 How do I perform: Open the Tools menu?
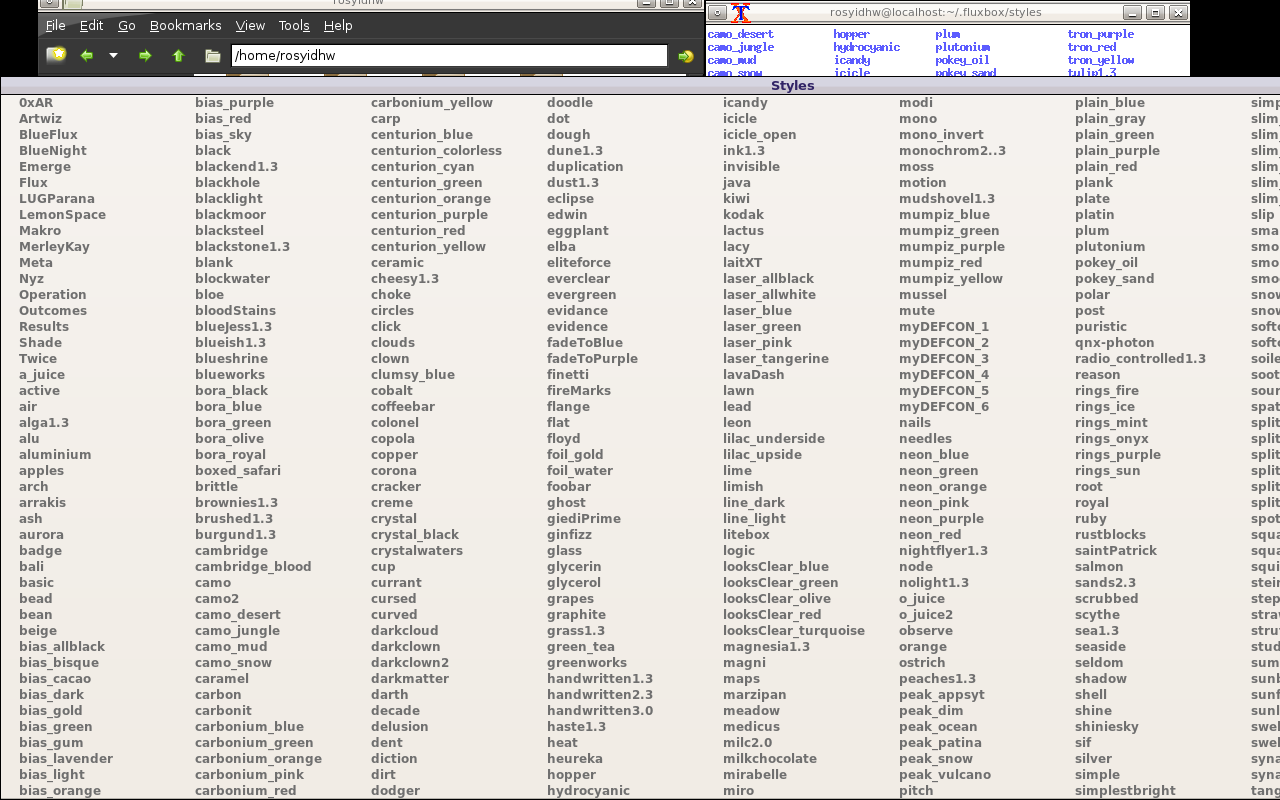click(x=292, y=25)
